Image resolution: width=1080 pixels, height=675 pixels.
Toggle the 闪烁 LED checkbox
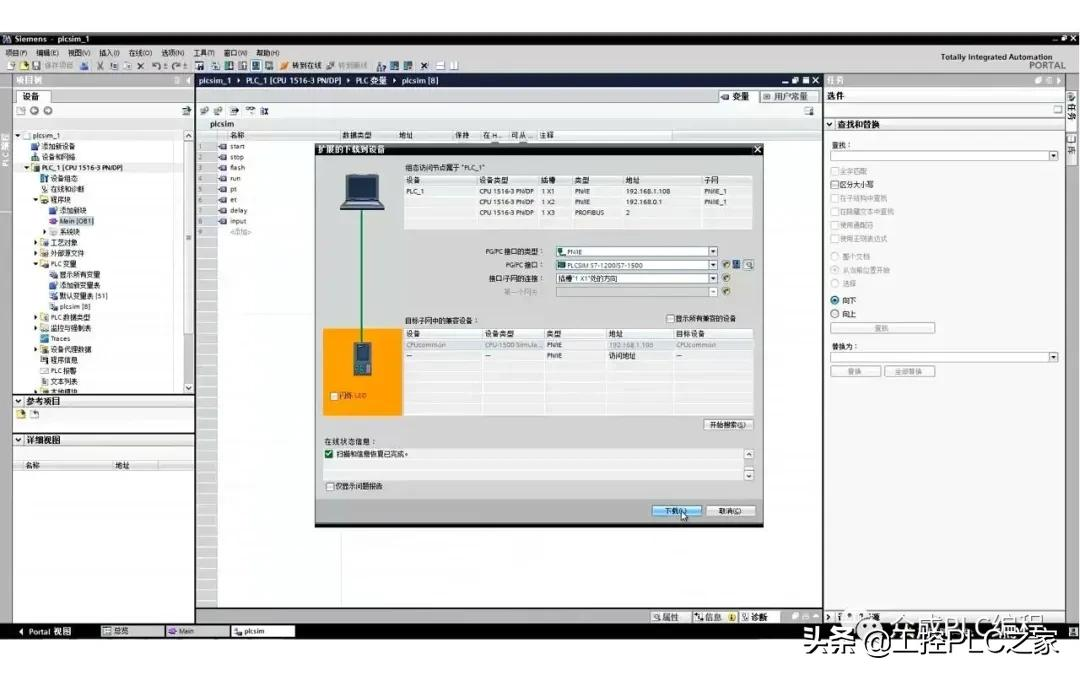[x=334, y=396]
